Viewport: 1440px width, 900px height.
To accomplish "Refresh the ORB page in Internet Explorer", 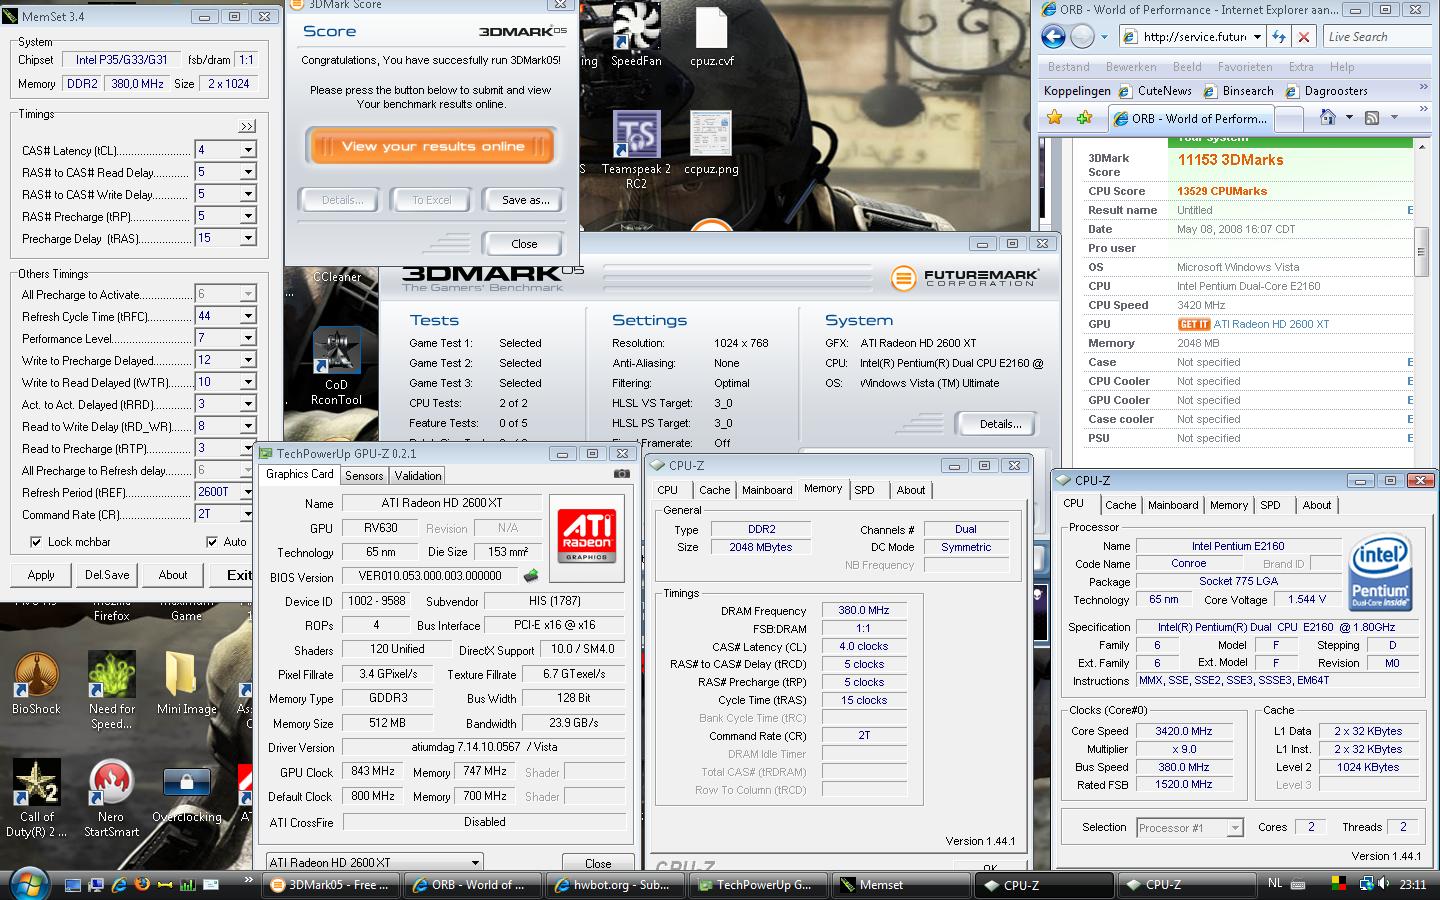I will pyautogui.click(x=1278, y=37).
